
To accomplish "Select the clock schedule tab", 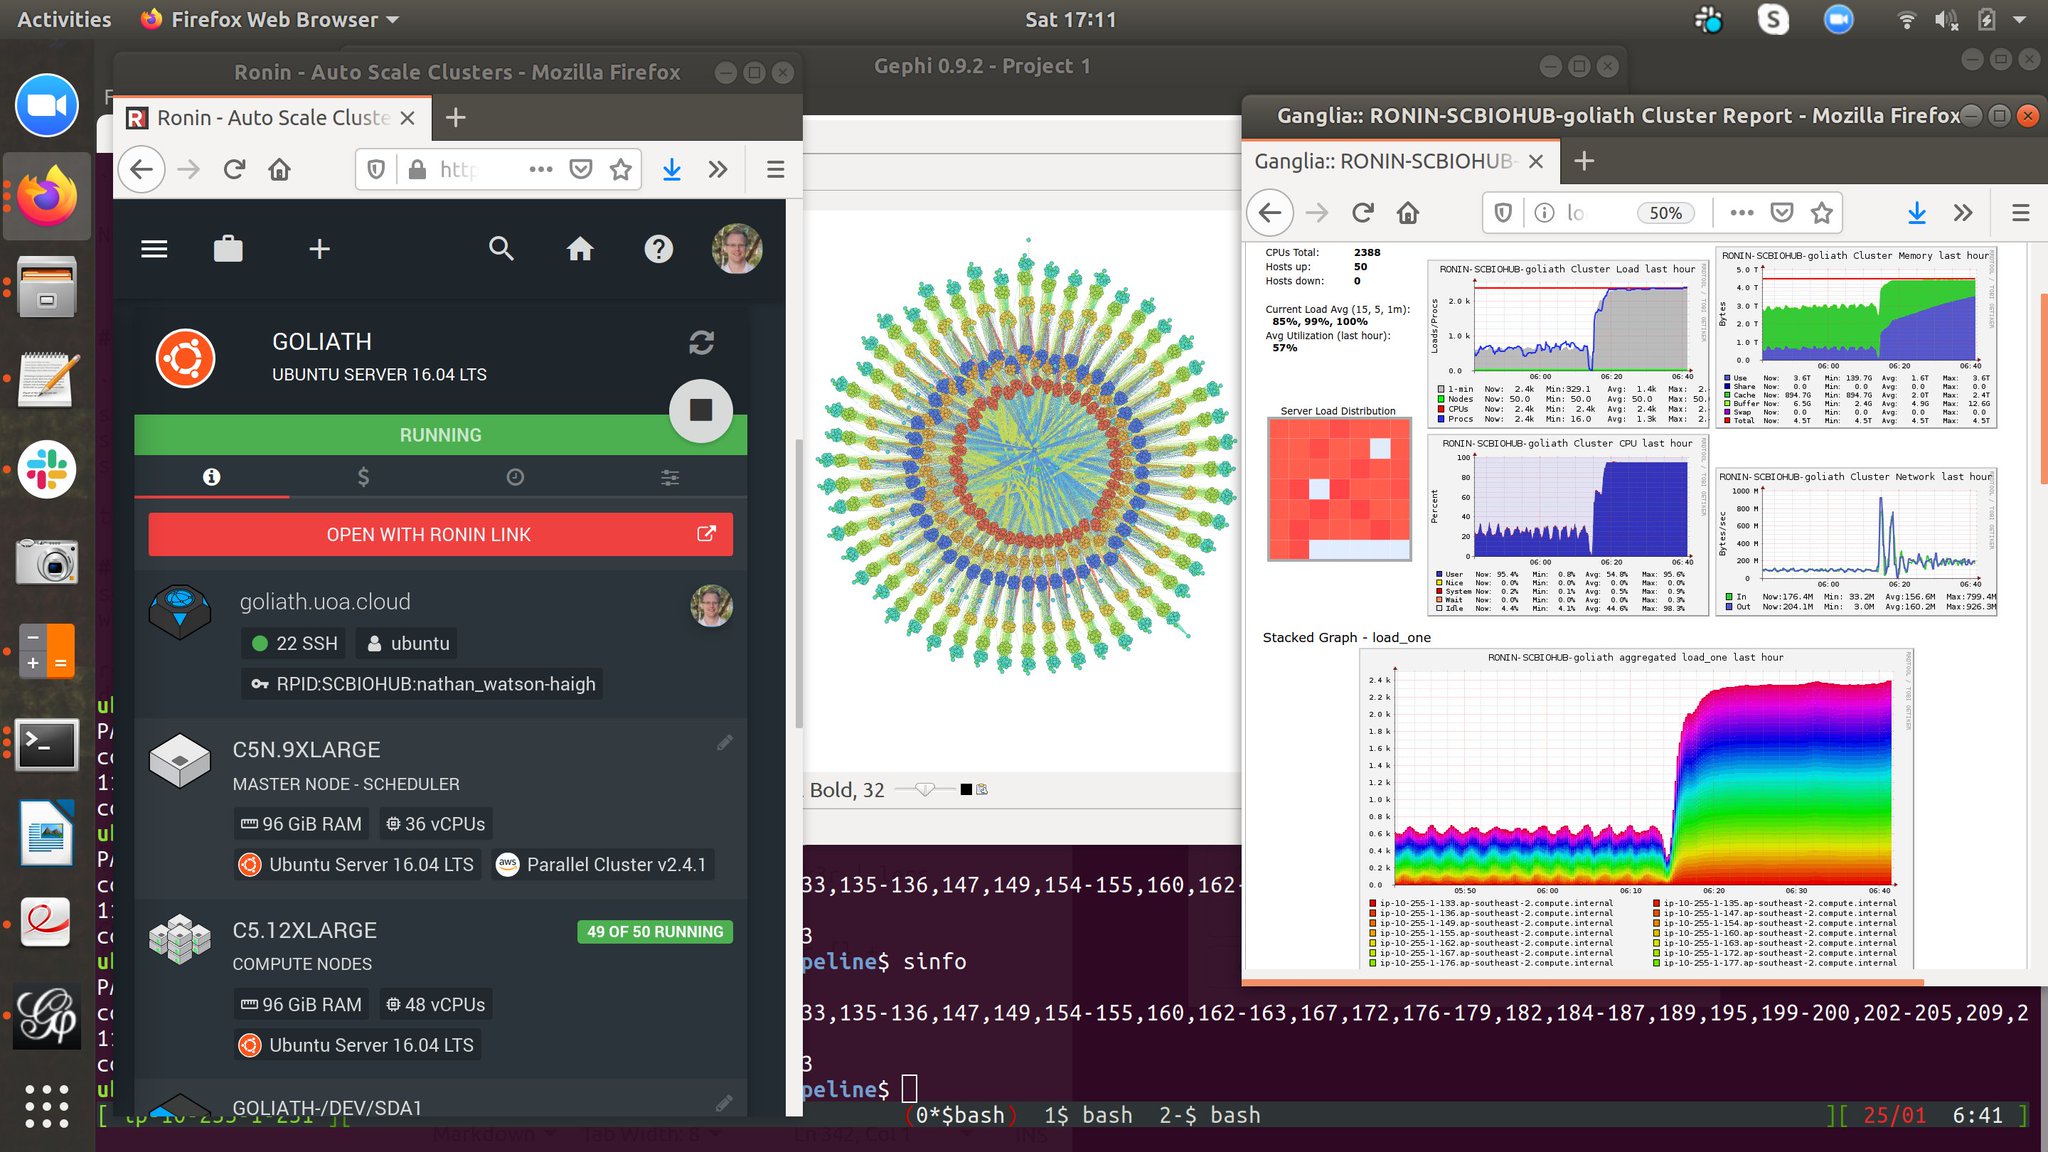I will point(515,477).
